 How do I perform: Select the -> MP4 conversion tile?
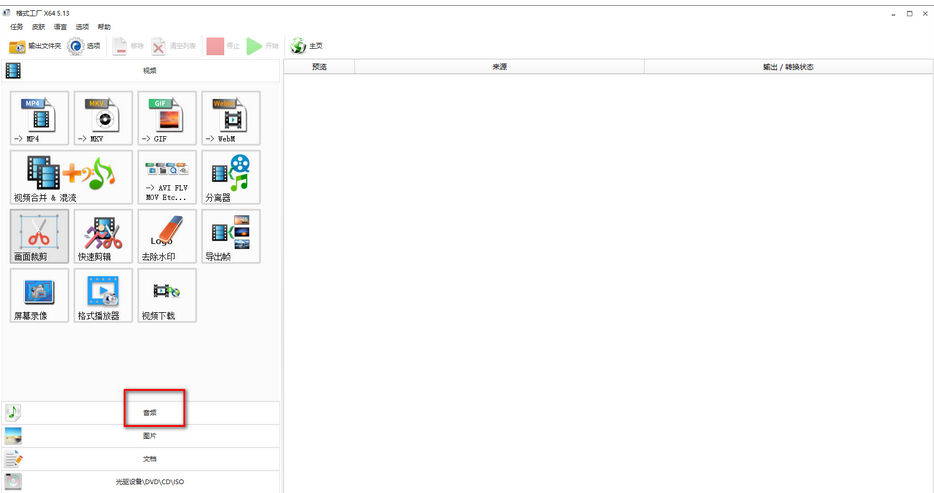39,118
